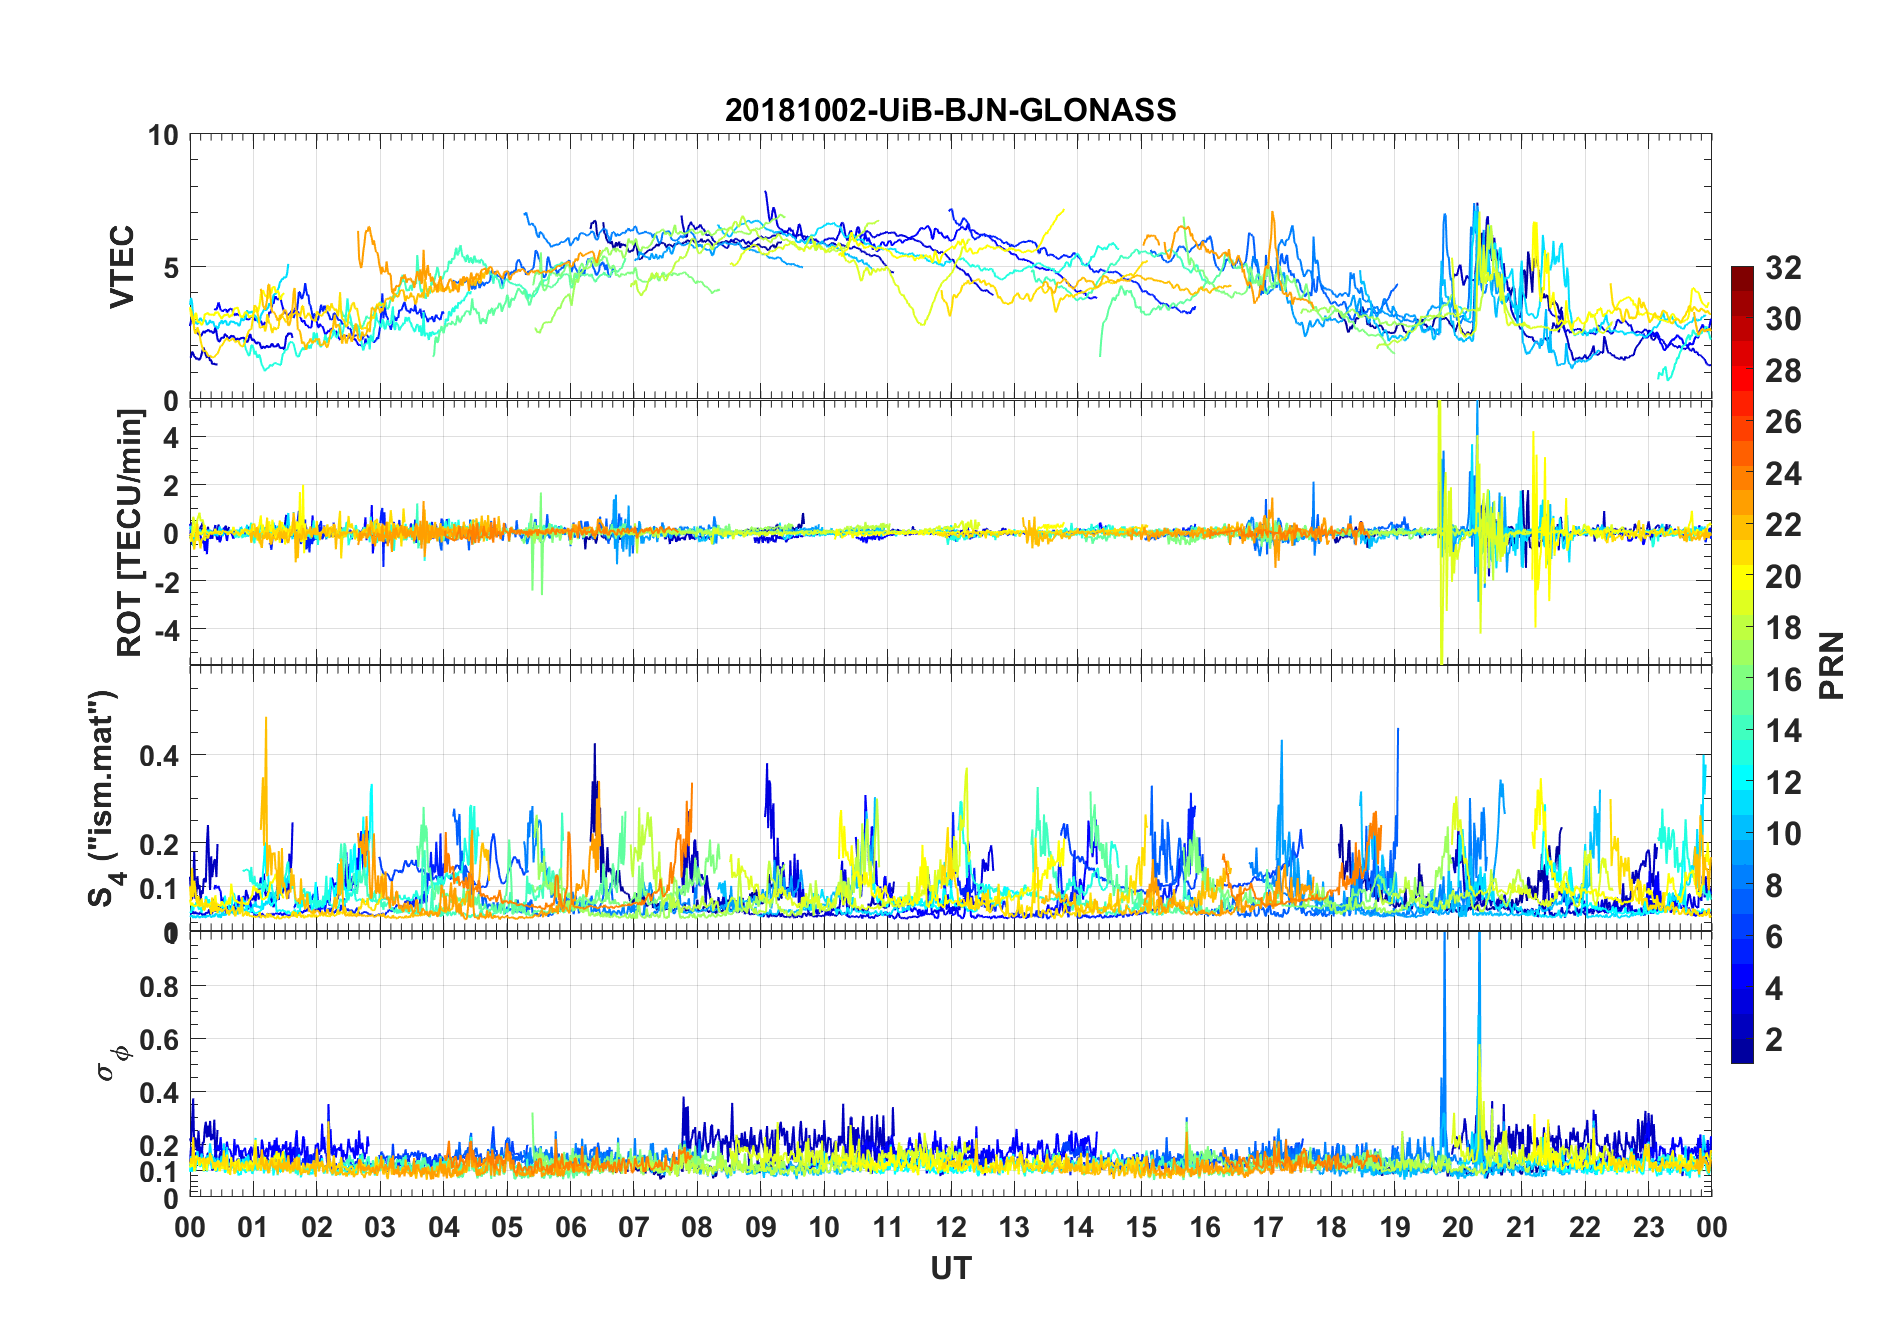Viewport: 1902px width, 1330px height.
Task: Click the UT axis hour label "15"
Action: [1141, 1227]
